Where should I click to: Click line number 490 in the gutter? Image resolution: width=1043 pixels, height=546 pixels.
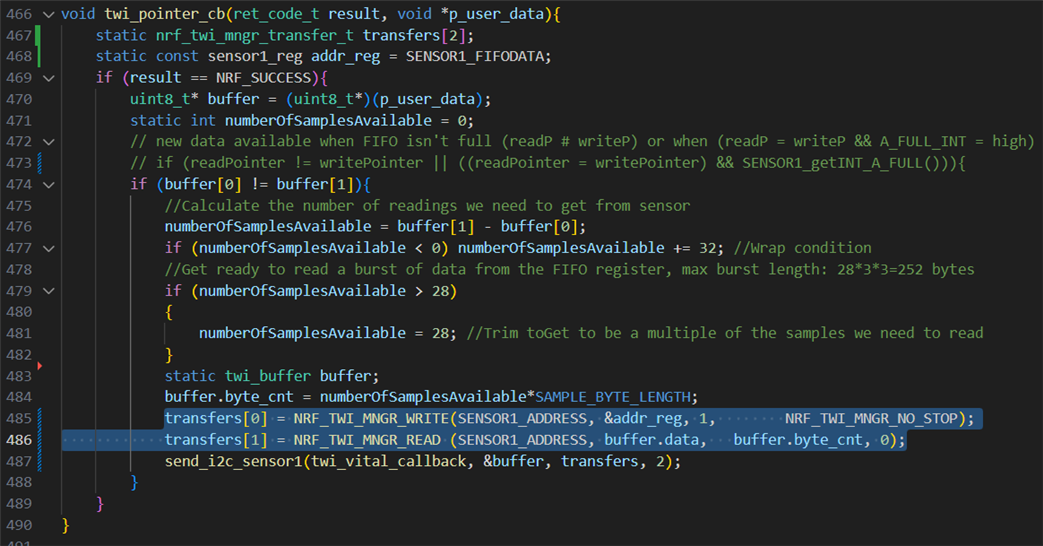coord(19,525)
